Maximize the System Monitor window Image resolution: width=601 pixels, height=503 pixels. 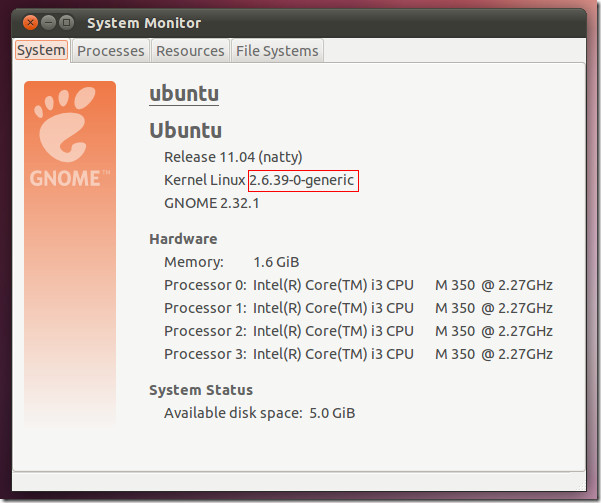[x=67, y=23]
